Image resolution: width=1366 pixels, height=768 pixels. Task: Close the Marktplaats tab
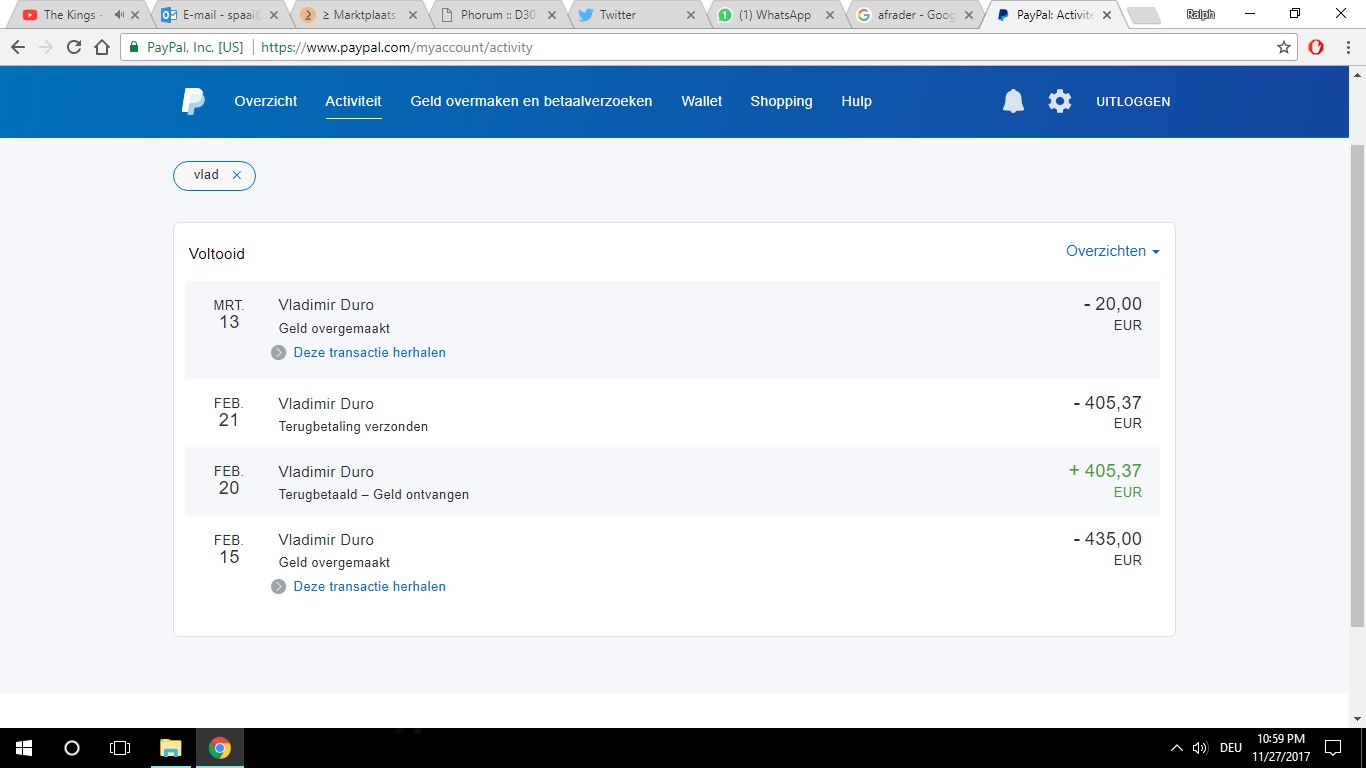(413, 15)
